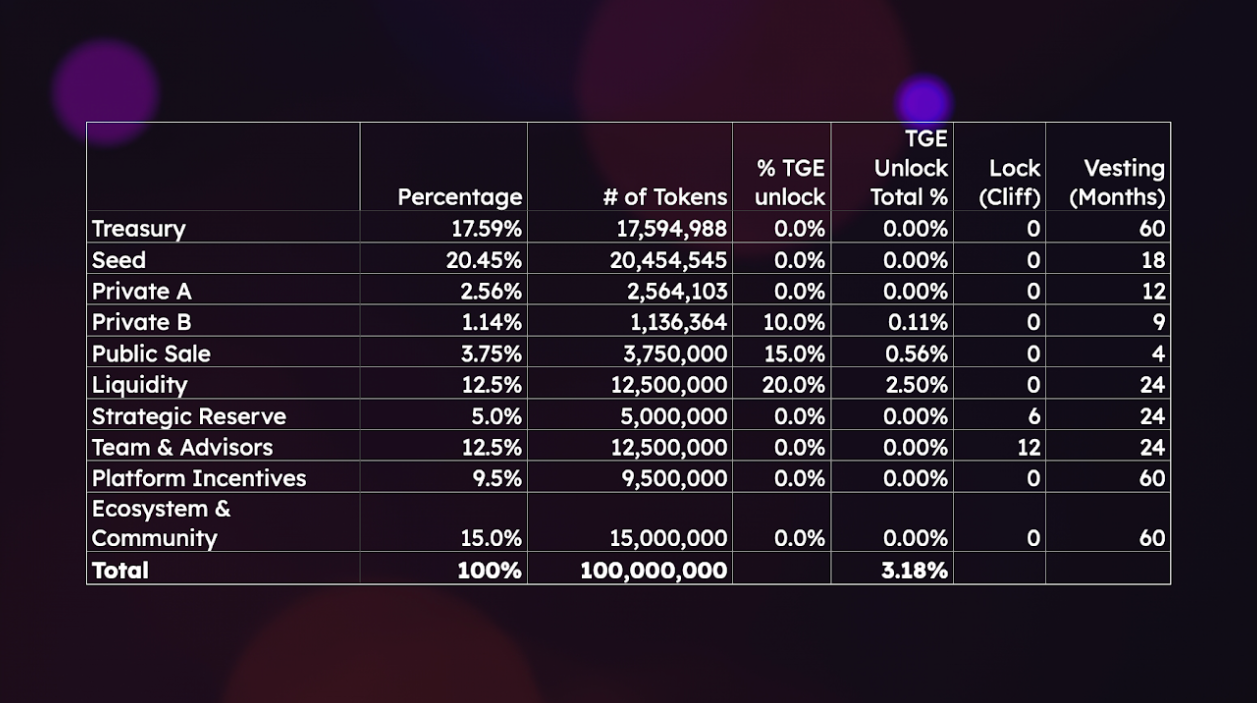The width and height of the screenshot is (1257, 703).
Task: Click the Strategic Reserve row label
Action: [x=189, y=416]
